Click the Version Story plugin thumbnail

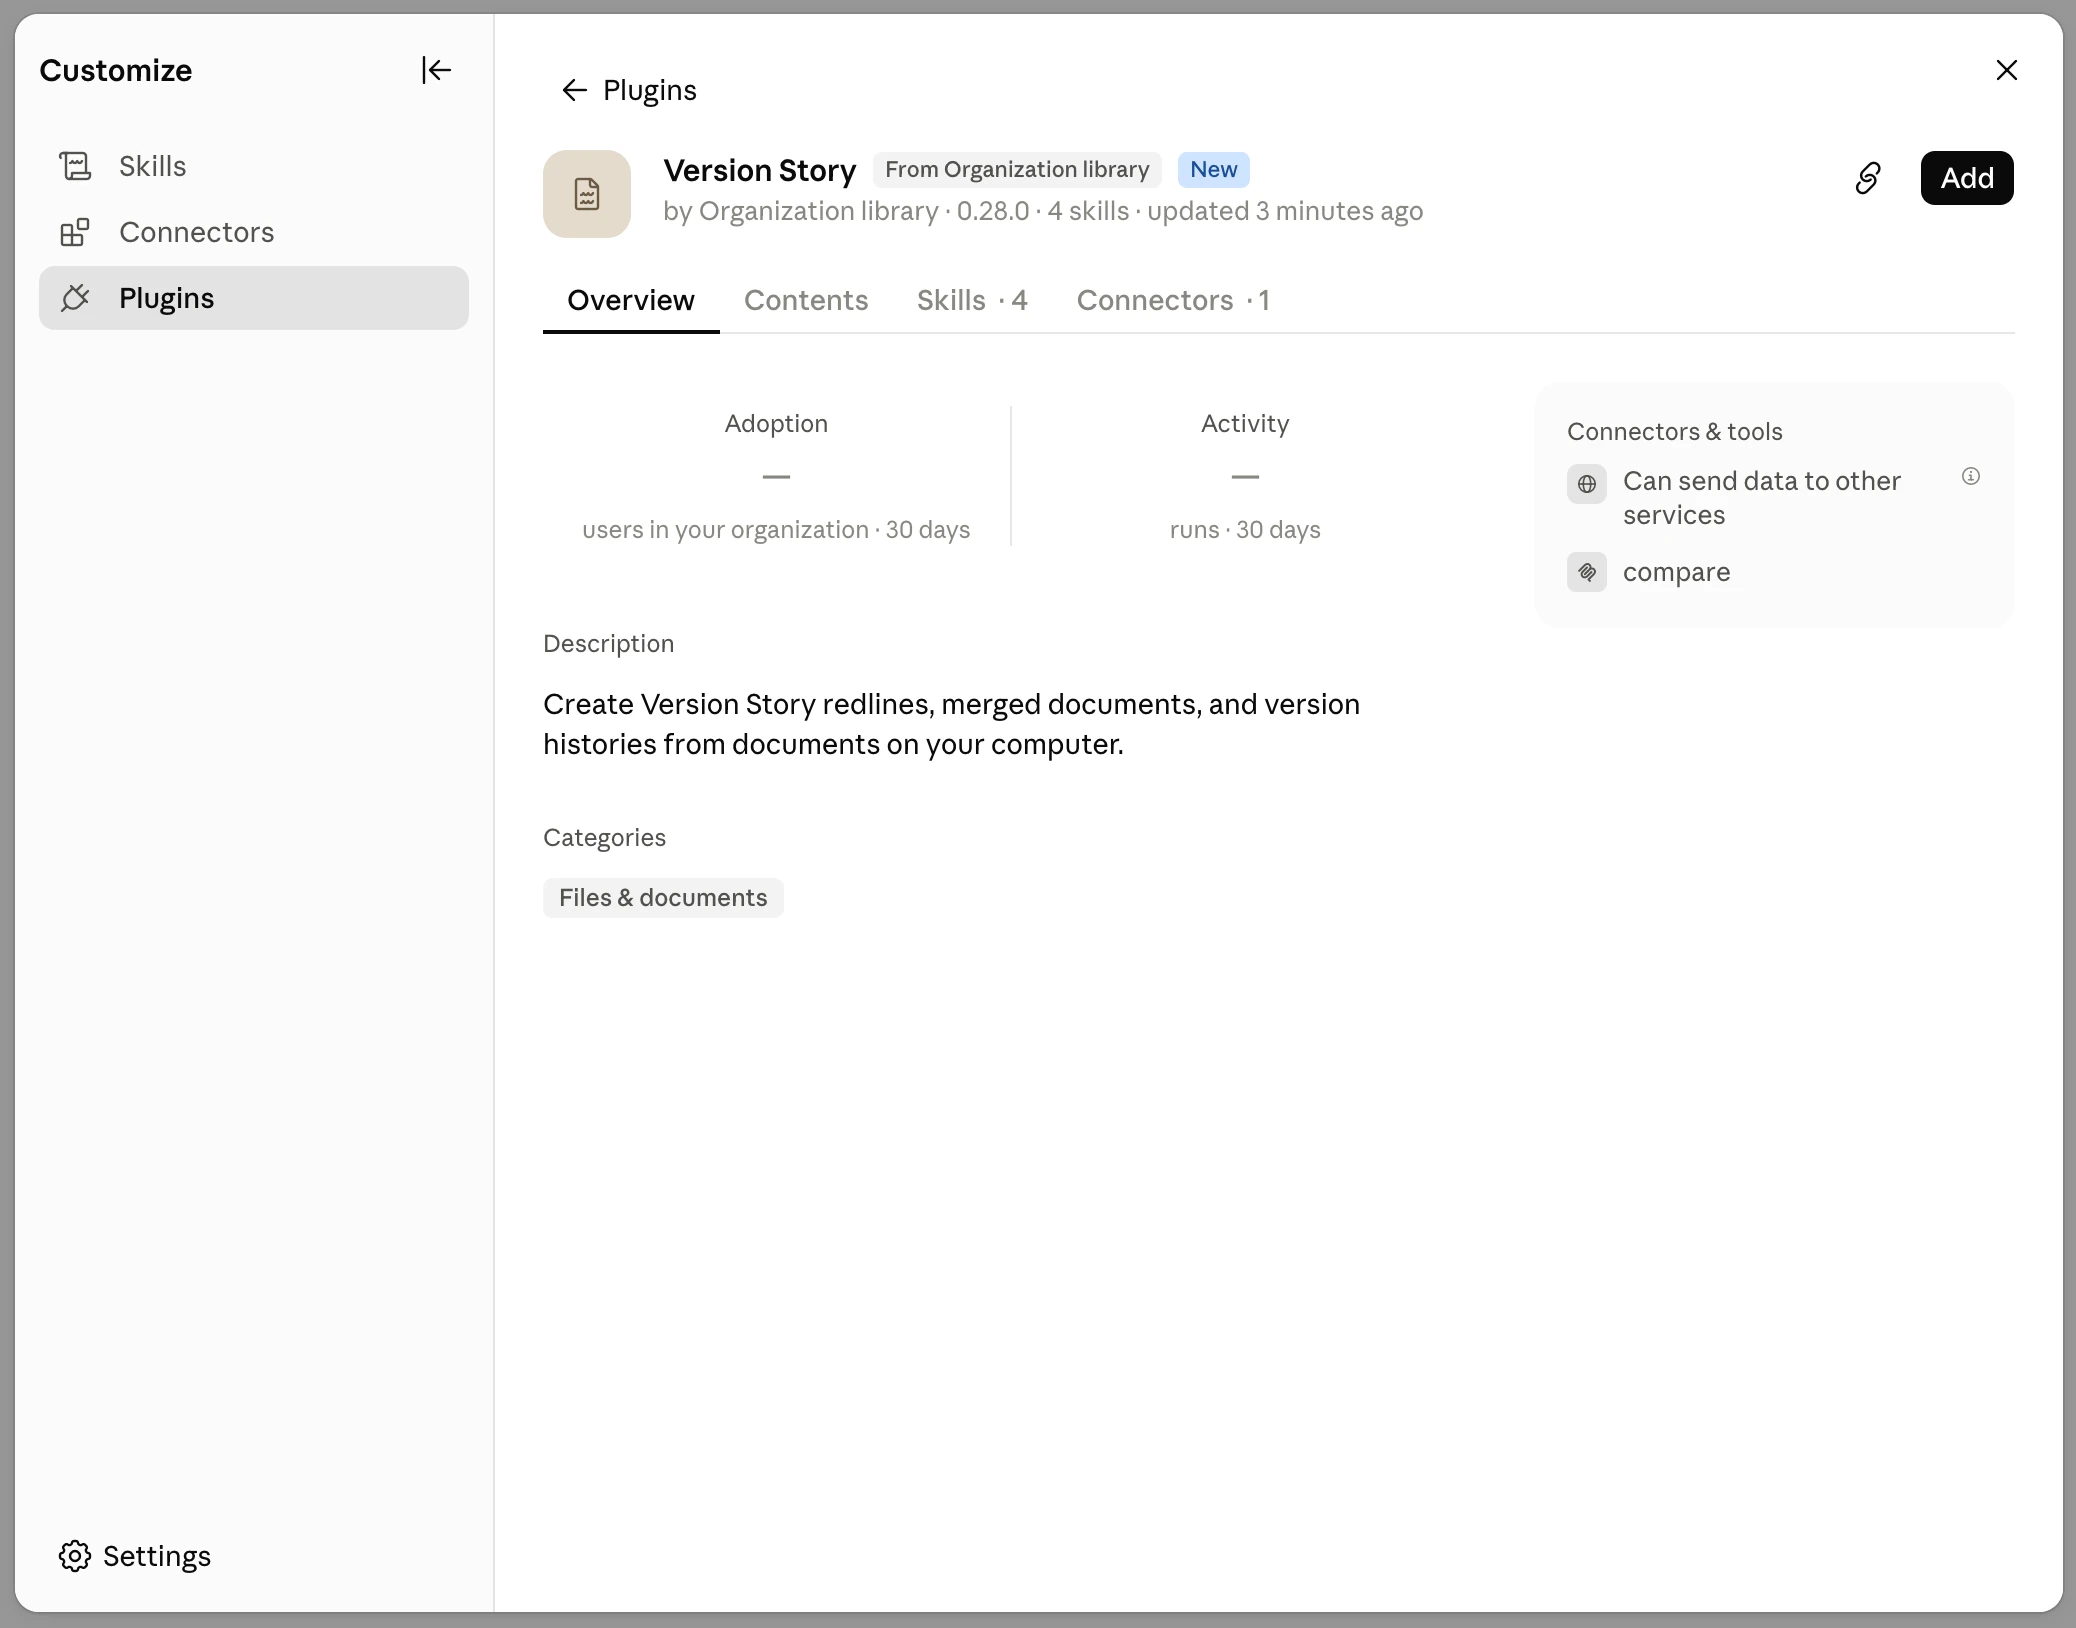(x=587, y=194)
